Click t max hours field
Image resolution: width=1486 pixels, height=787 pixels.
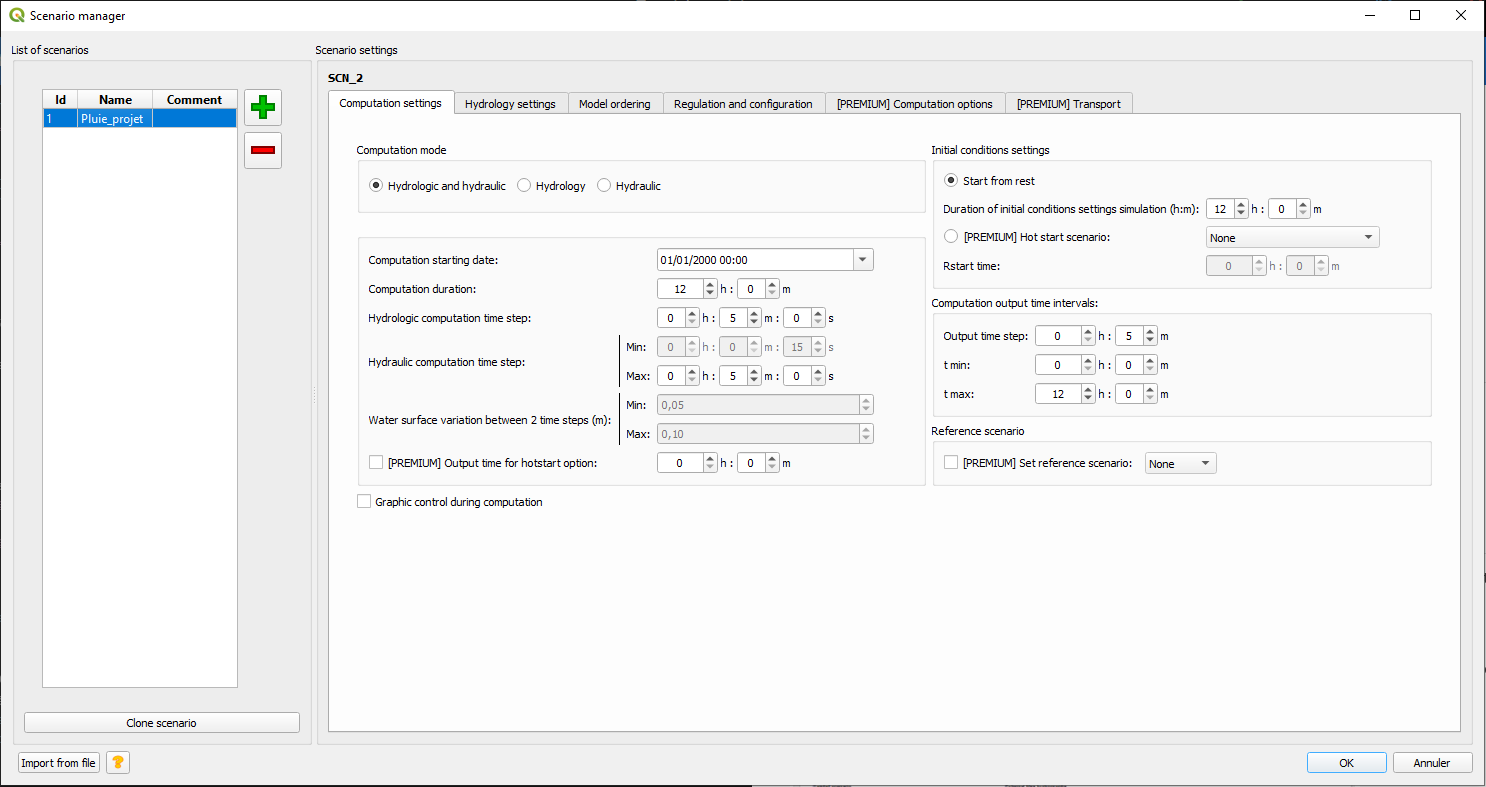click(1057, 394)
